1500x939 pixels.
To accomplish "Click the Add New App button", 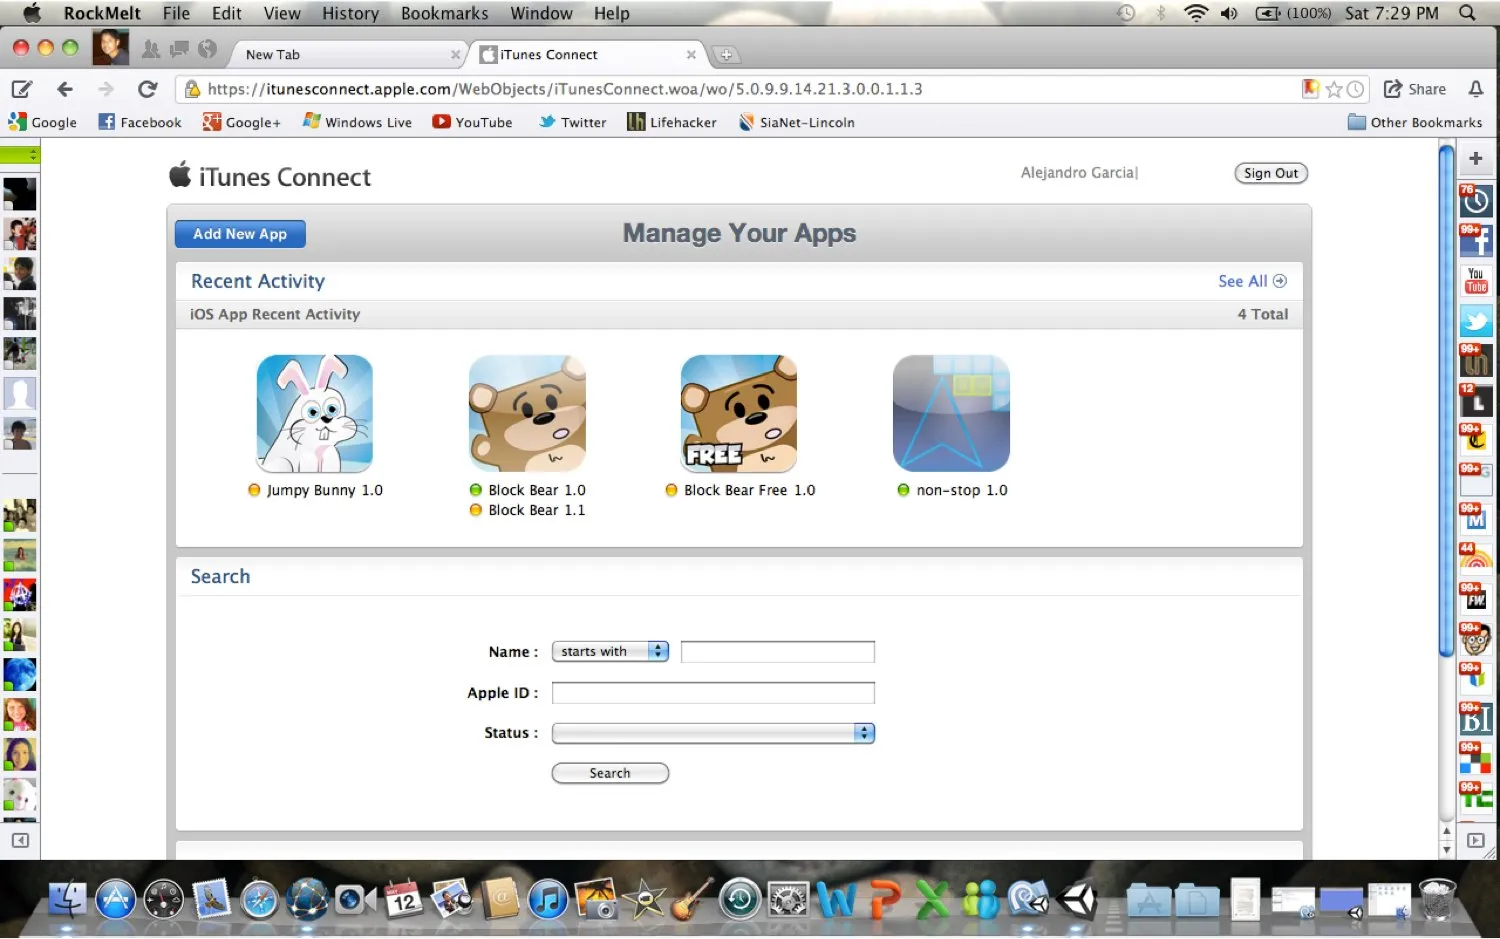I will pyautogui.click(x=239, y=233).
